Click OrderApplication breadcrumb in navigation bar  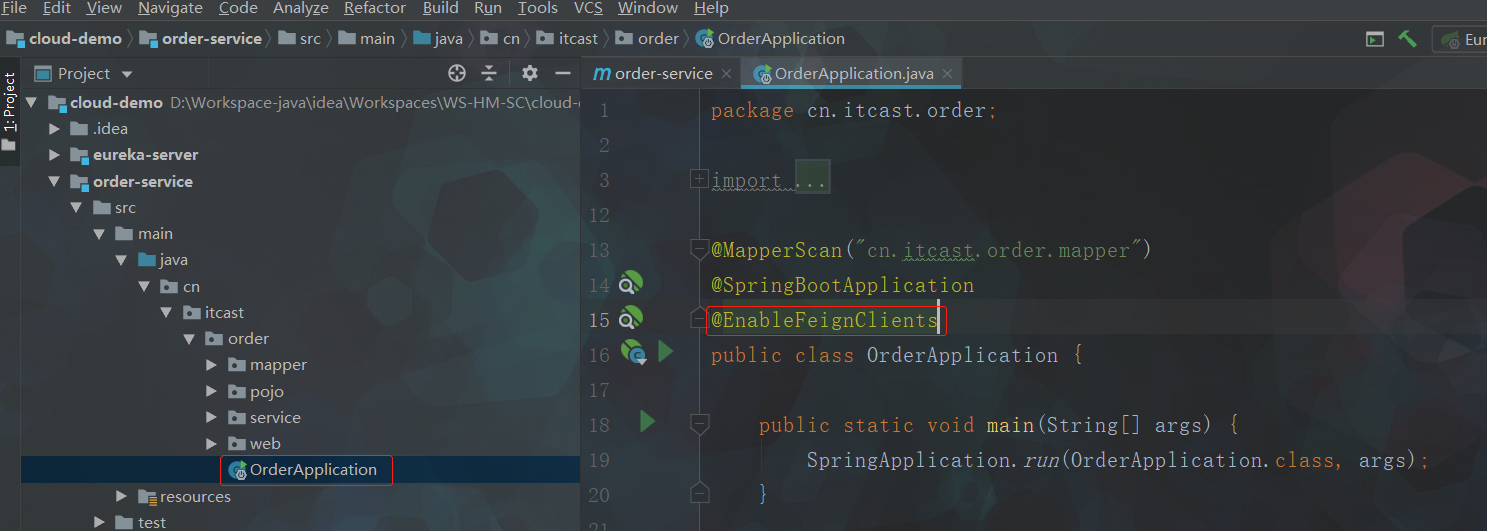[x=770, y=39]
